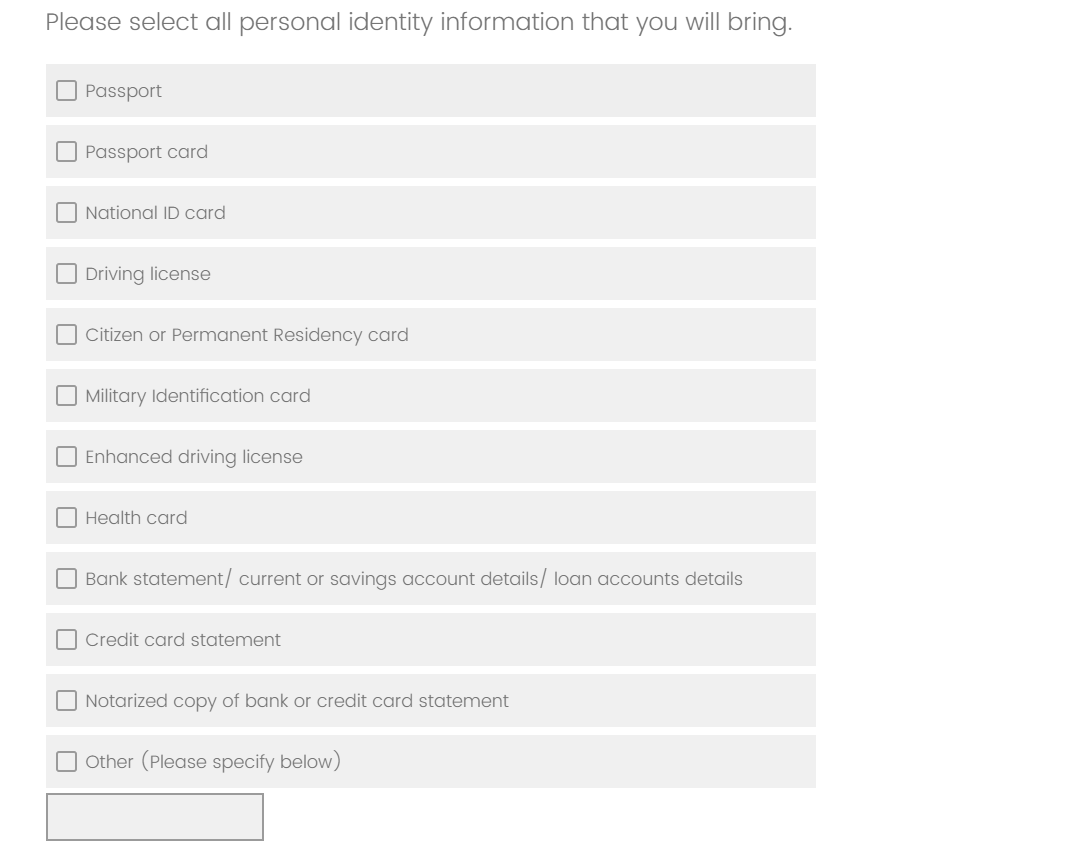Select the National ID card checkbox

[x=66, y=213]
